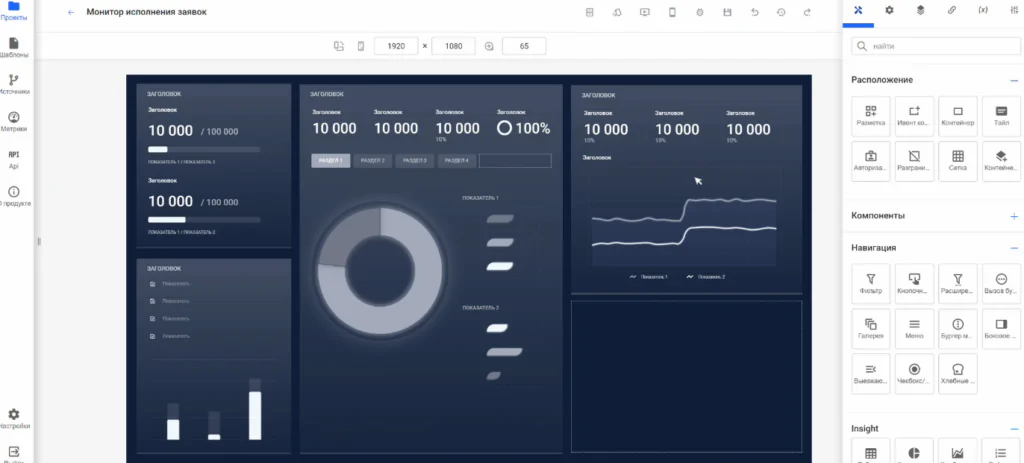The height and width of the screenshot is (463, 1024).
Task: Open the Проекты section in sidebar
Action: (14, 11)
